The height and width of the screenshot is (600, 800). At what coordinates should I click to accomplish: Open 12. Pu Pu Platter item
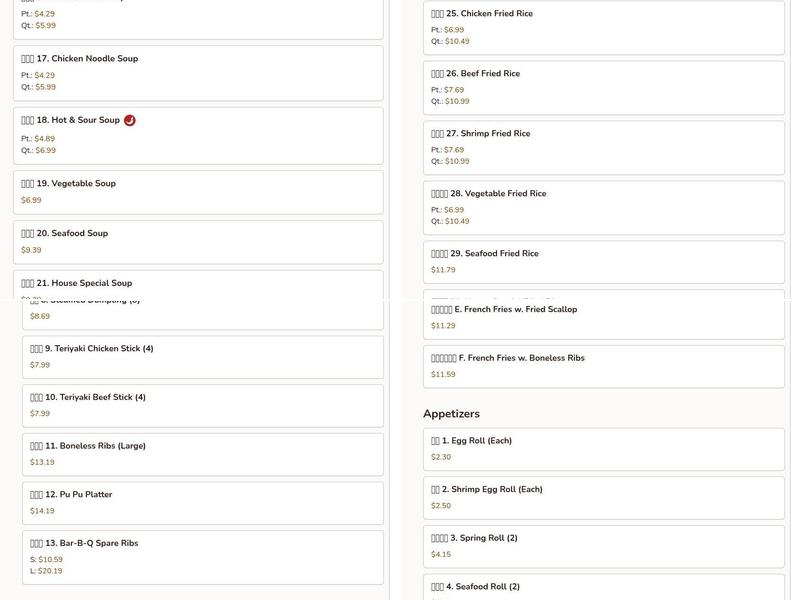[x=203, y=503]
